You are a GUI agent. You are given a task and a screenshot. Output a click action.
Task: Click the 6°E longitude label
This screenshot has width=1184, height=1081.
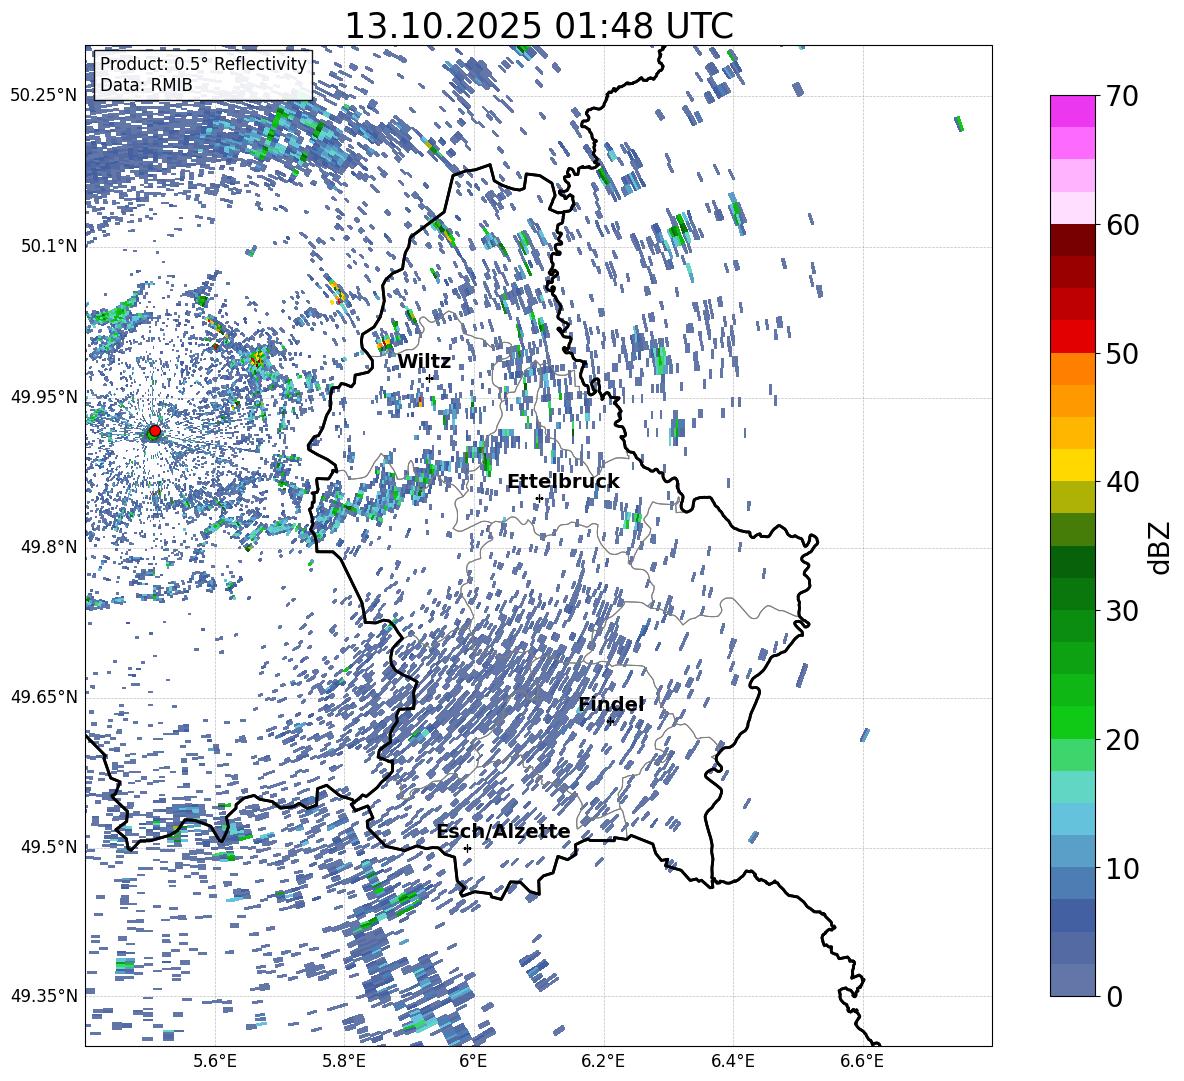473,1061
